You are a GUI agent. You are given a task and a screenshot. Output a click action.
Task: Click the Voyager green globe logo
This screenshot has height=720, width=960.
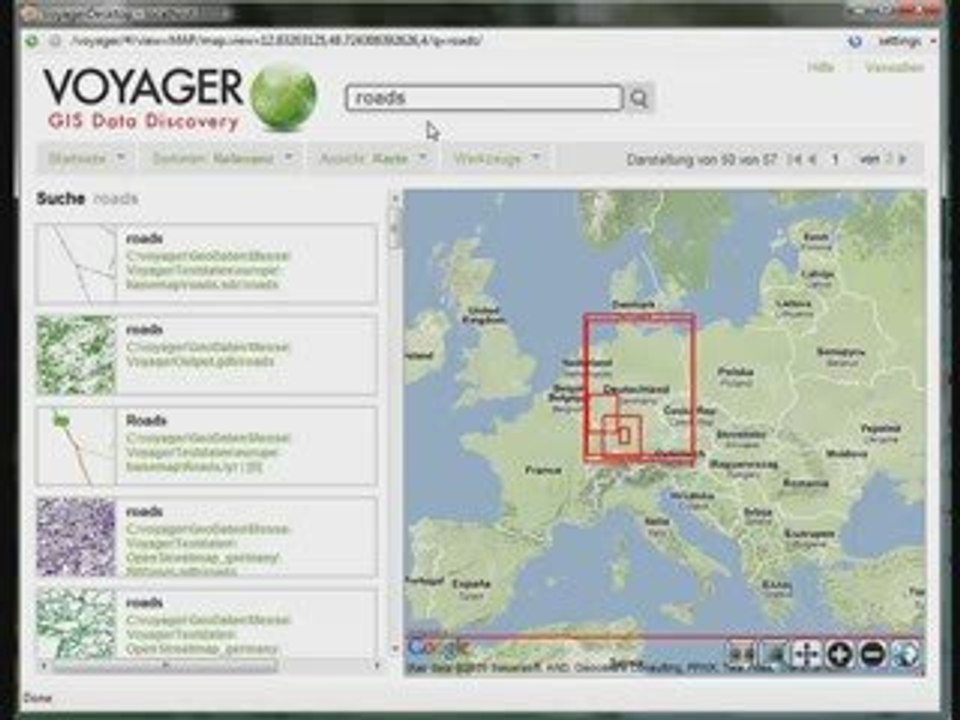click(283, 97)
